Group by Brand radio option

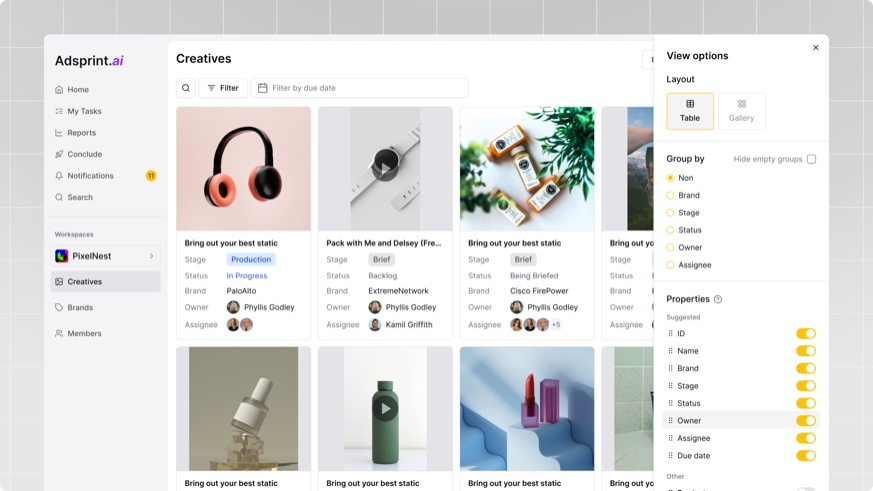[670, 195]
